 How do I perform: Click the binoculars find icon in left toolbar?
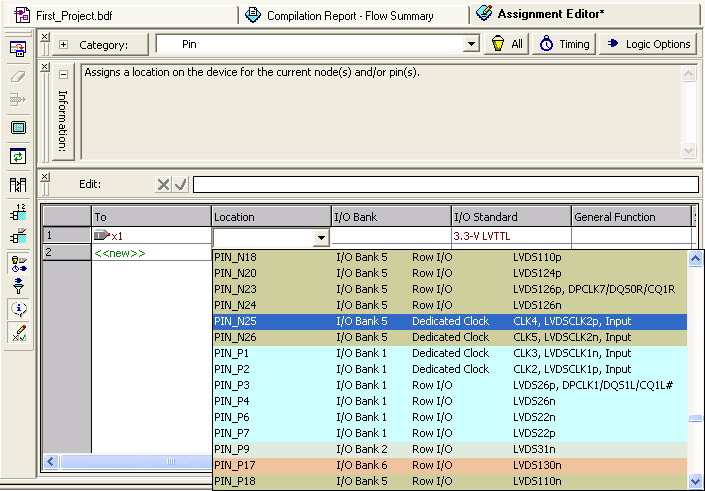pos(17,185)
